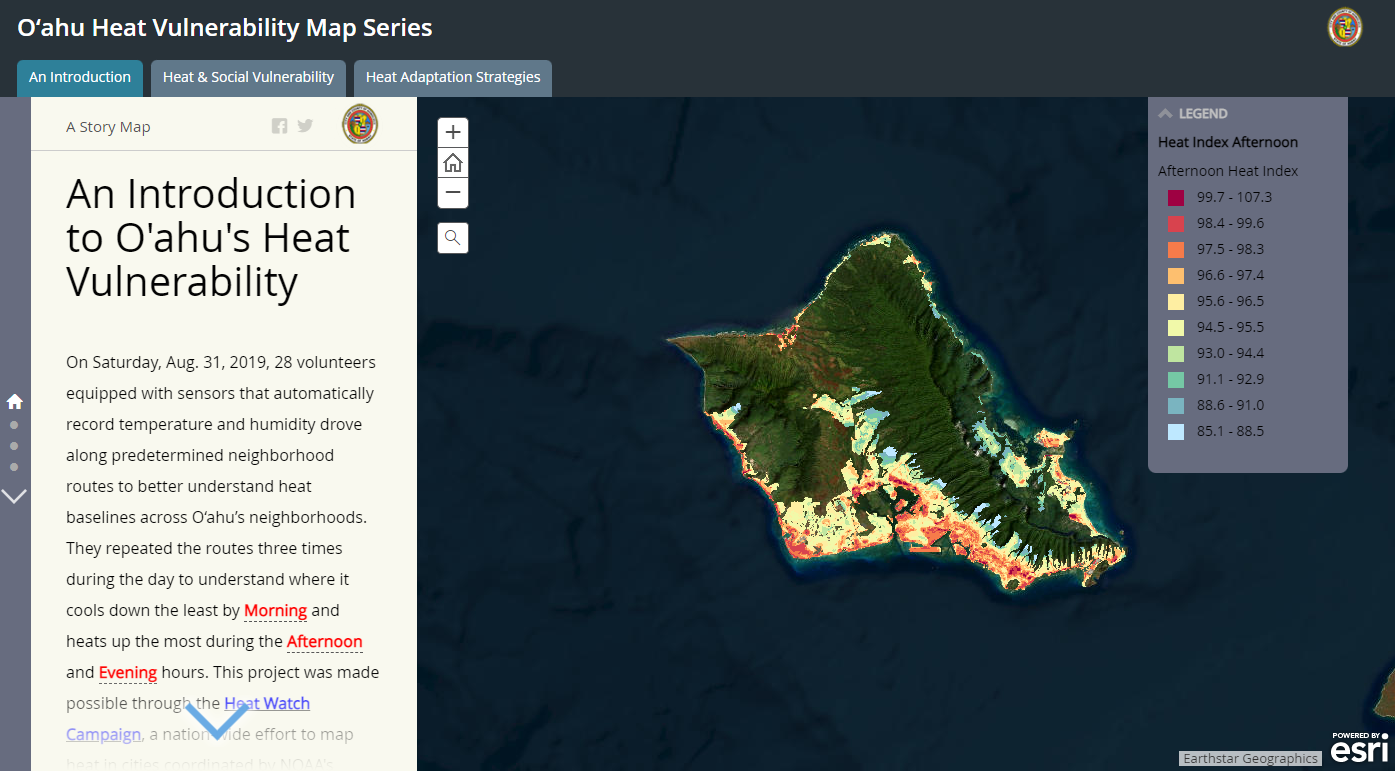This screenshot has height=771, width=1395.
Task: Click the Afternoon Heat Index layer label
Action: click(x=1228, y=171)
